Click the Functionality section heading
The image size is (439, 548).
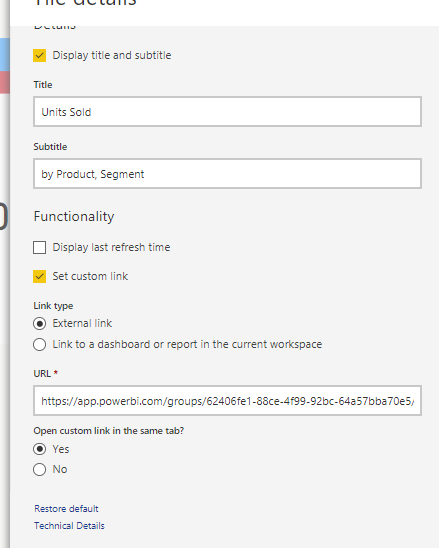pyautogui.click(x=74, y=217)
